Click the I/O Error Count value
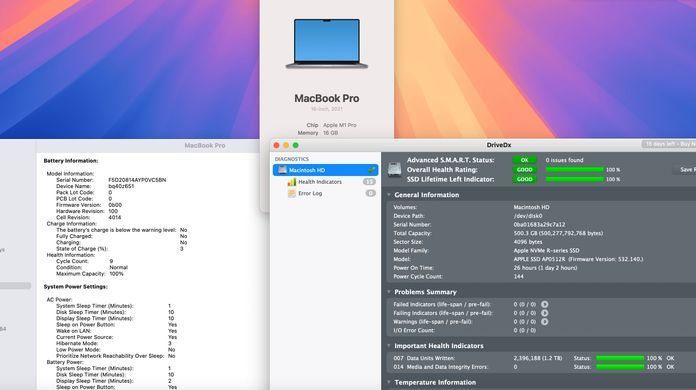Viewport: 696px width, 390px height. pyautogui.click(x=525, y=330)
